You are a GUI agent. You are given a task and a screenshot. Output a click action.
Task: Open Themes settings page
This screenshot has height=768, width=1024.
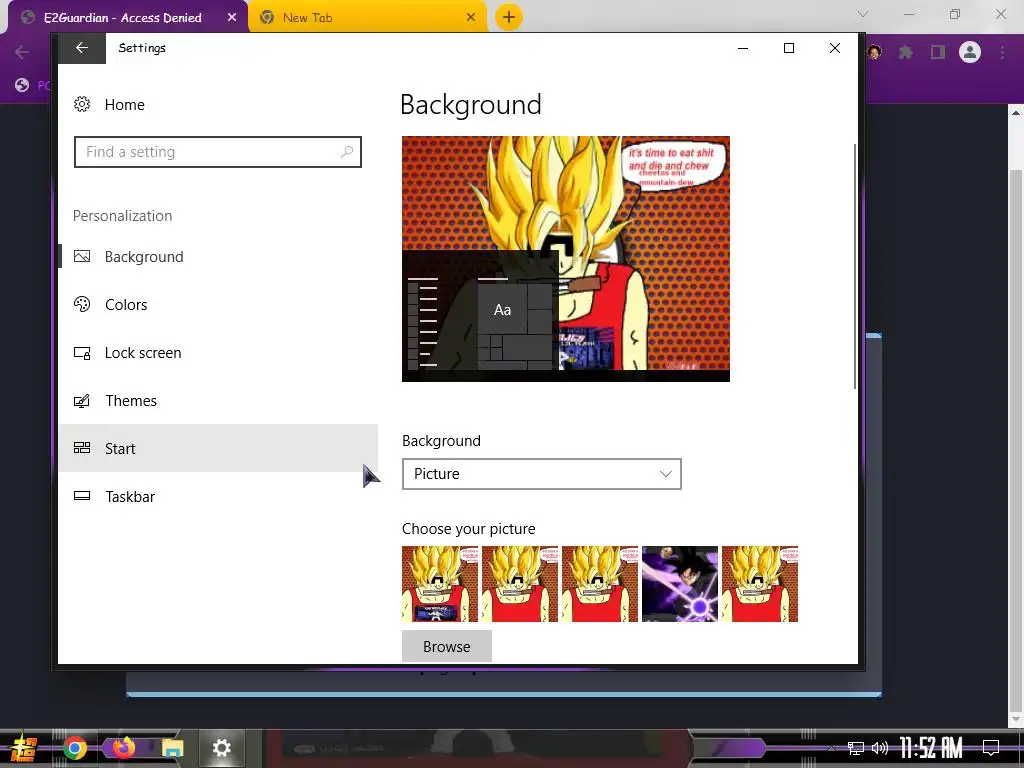[217, 400]
